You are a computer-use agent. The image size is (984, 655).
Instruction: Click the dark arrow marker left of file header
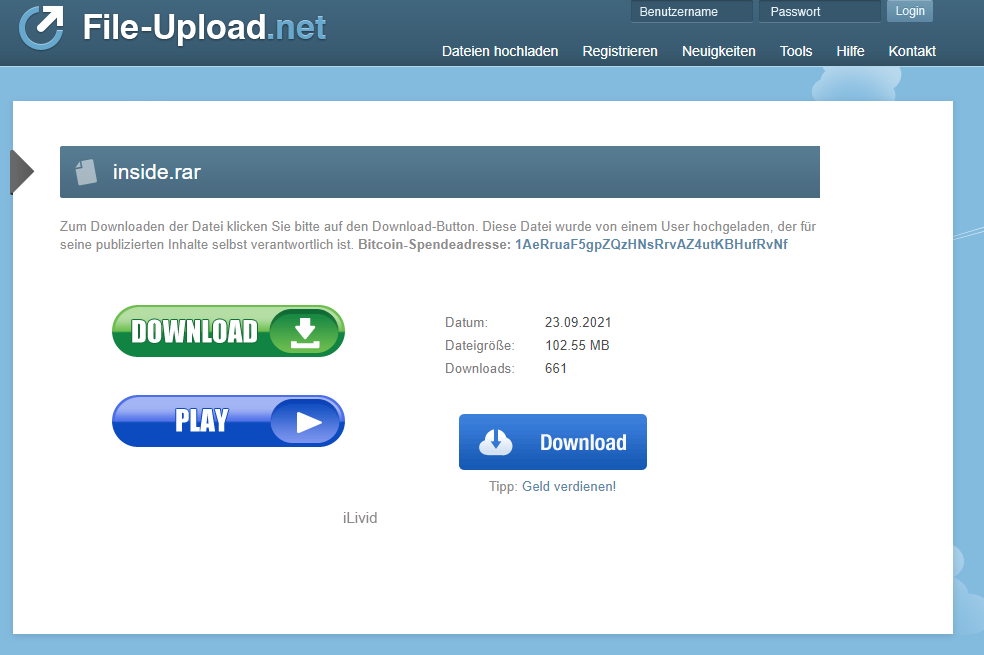click(22, 172)
